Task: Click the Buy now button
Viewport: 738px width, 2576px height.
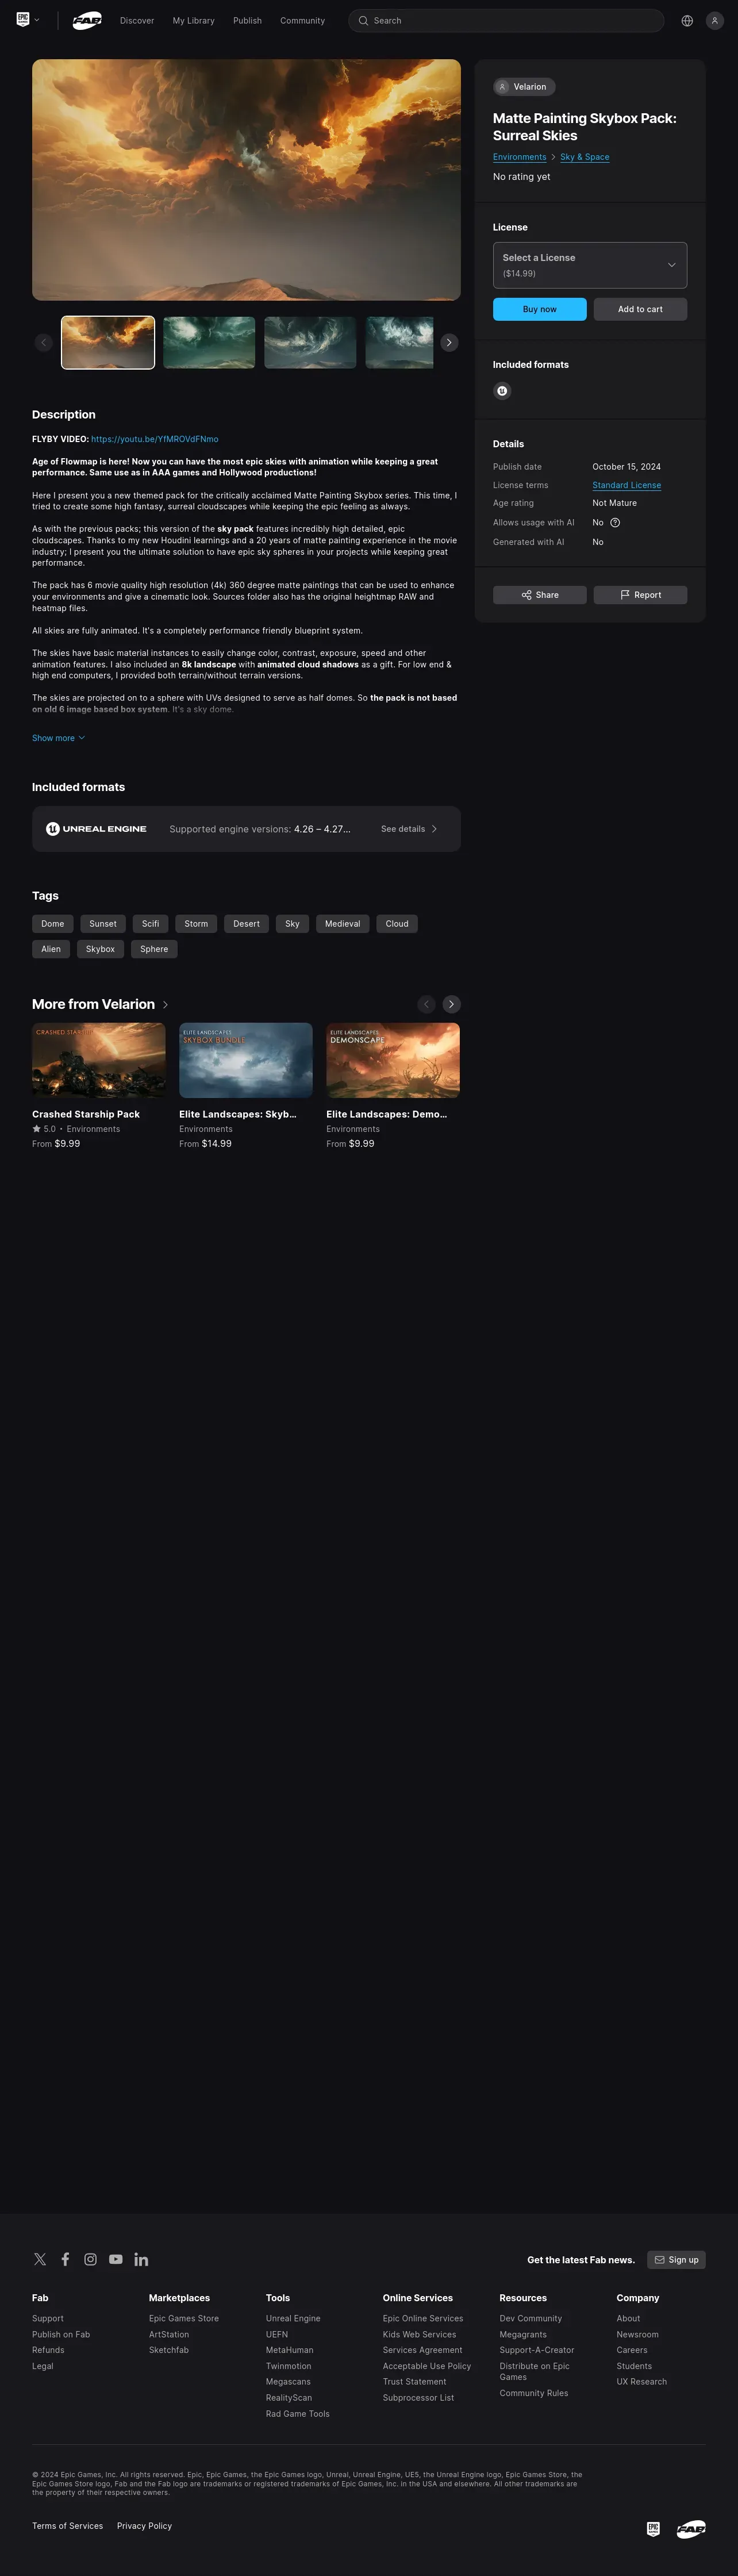Action: [x=540, y=309]
